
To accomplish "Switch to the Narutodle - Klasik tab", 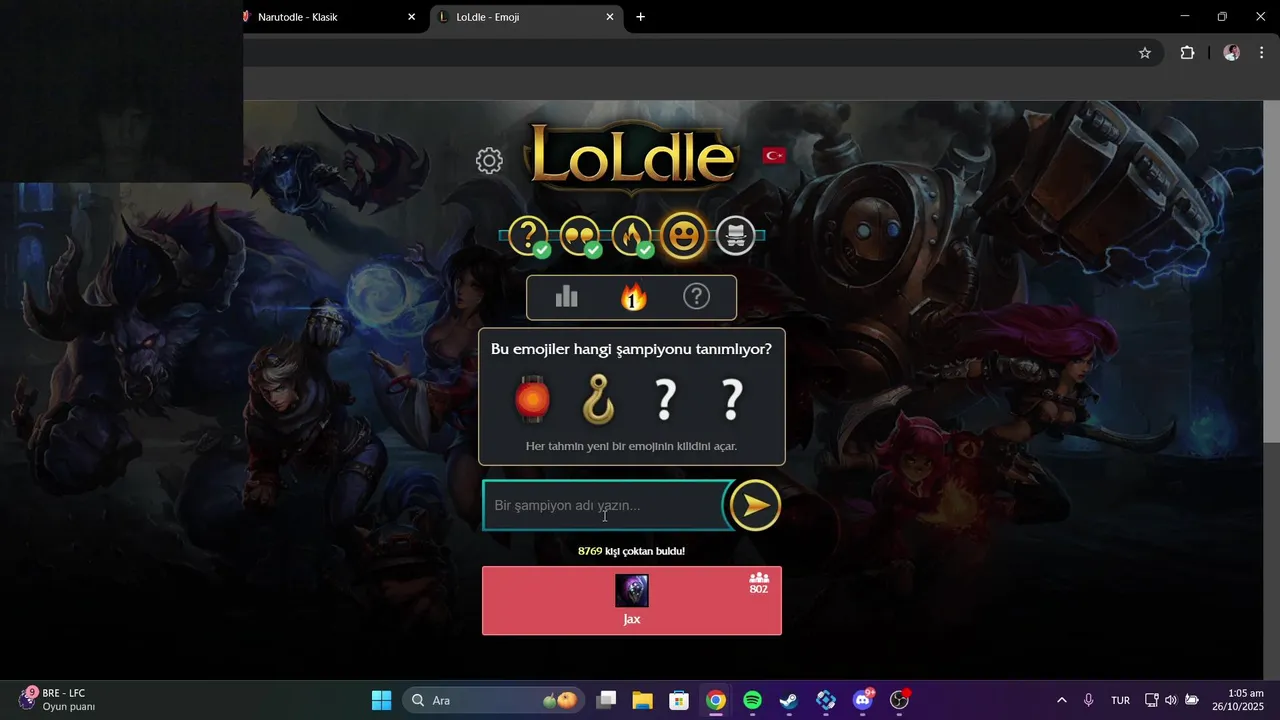I will coord(322,17).
